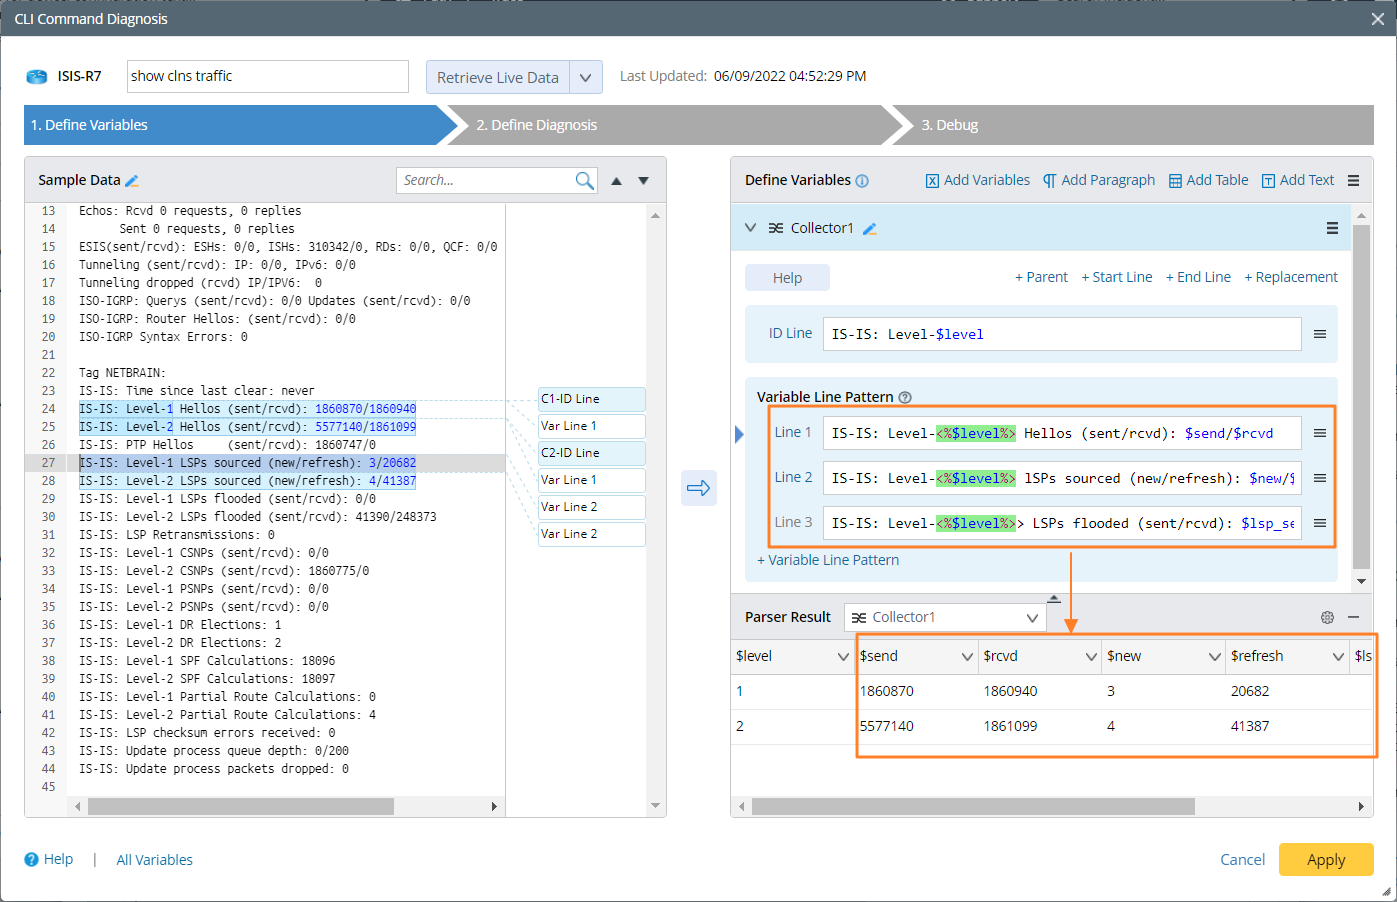The image size is (1397, 902).
Task: Click the Define Variables info icon
Action: click(862, 181)
